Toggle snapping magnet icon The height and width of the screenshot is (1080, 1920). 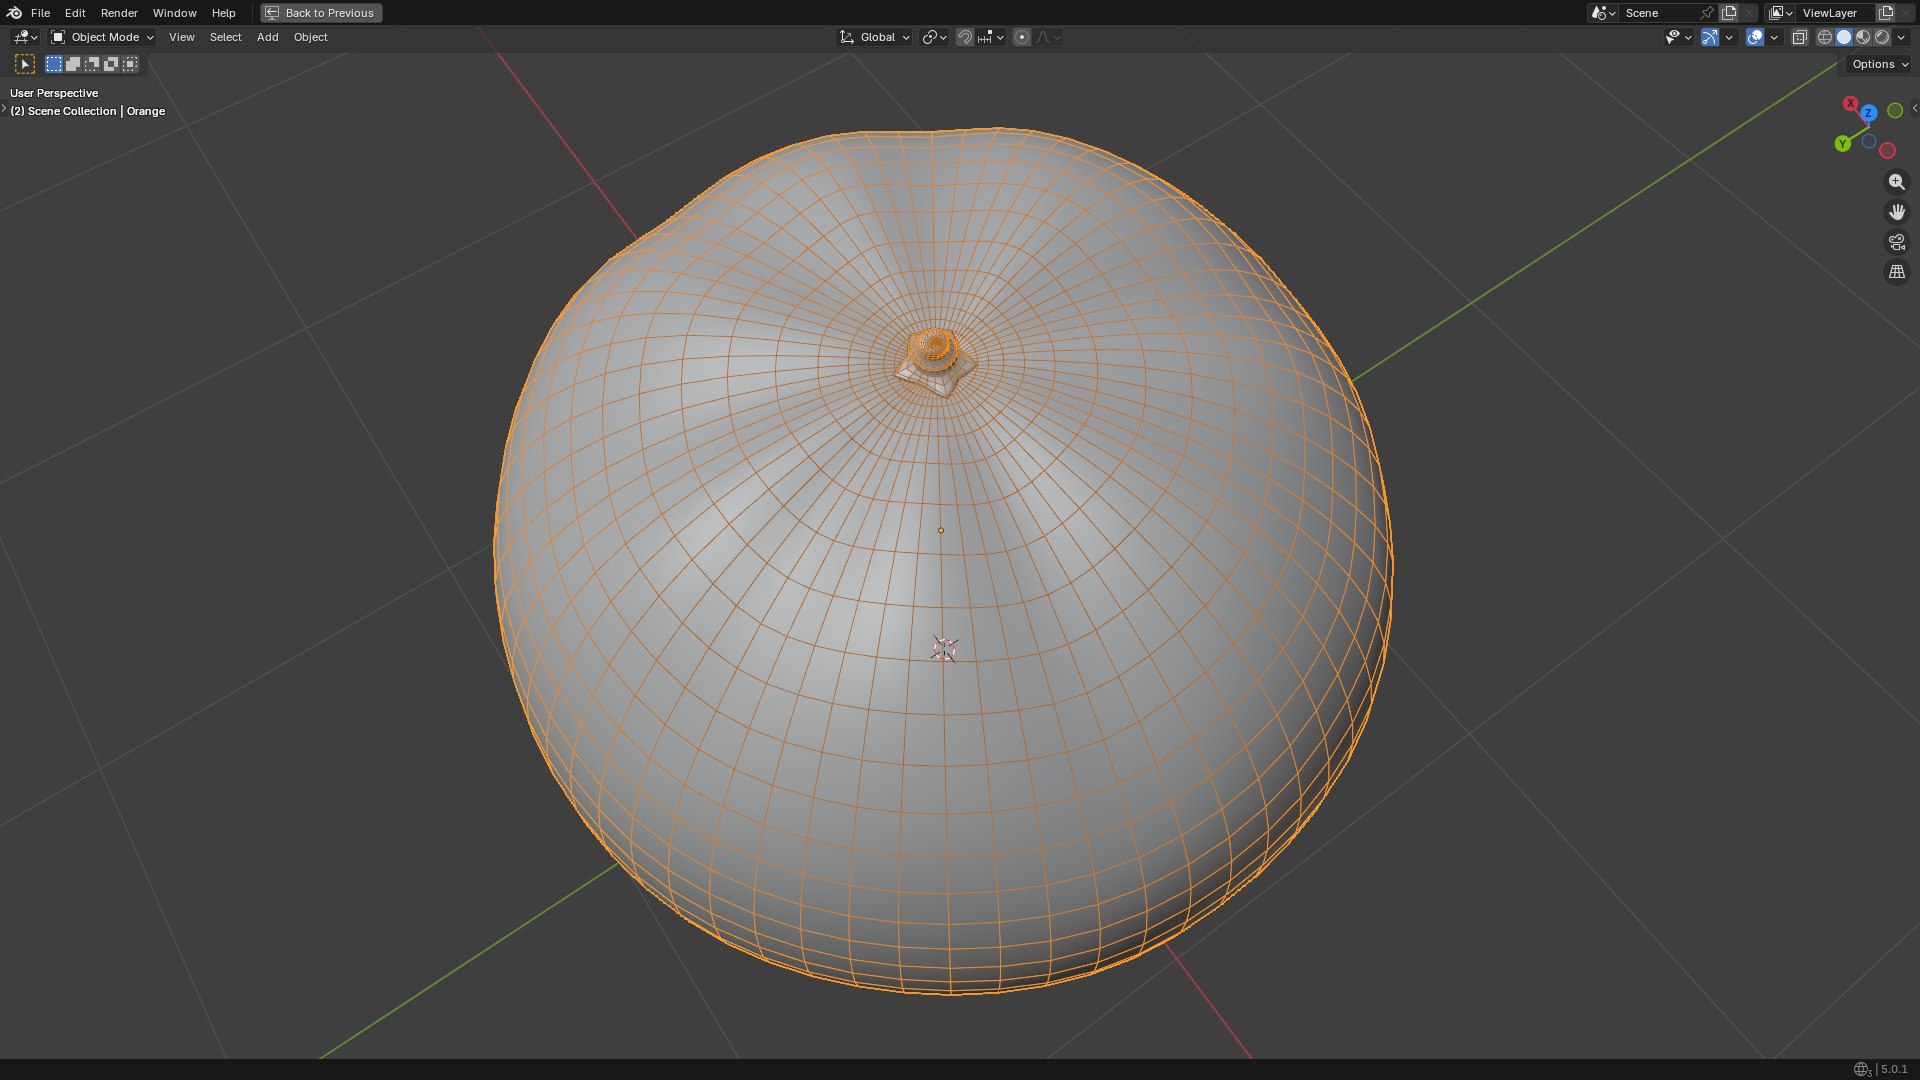coord(965,37)
